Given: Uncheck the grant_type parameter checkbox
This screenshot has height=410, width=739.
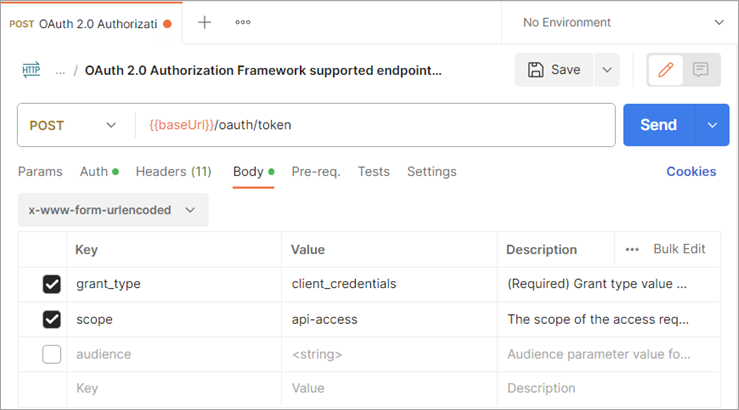Looking at the screenshot, I should pos(52,284).
